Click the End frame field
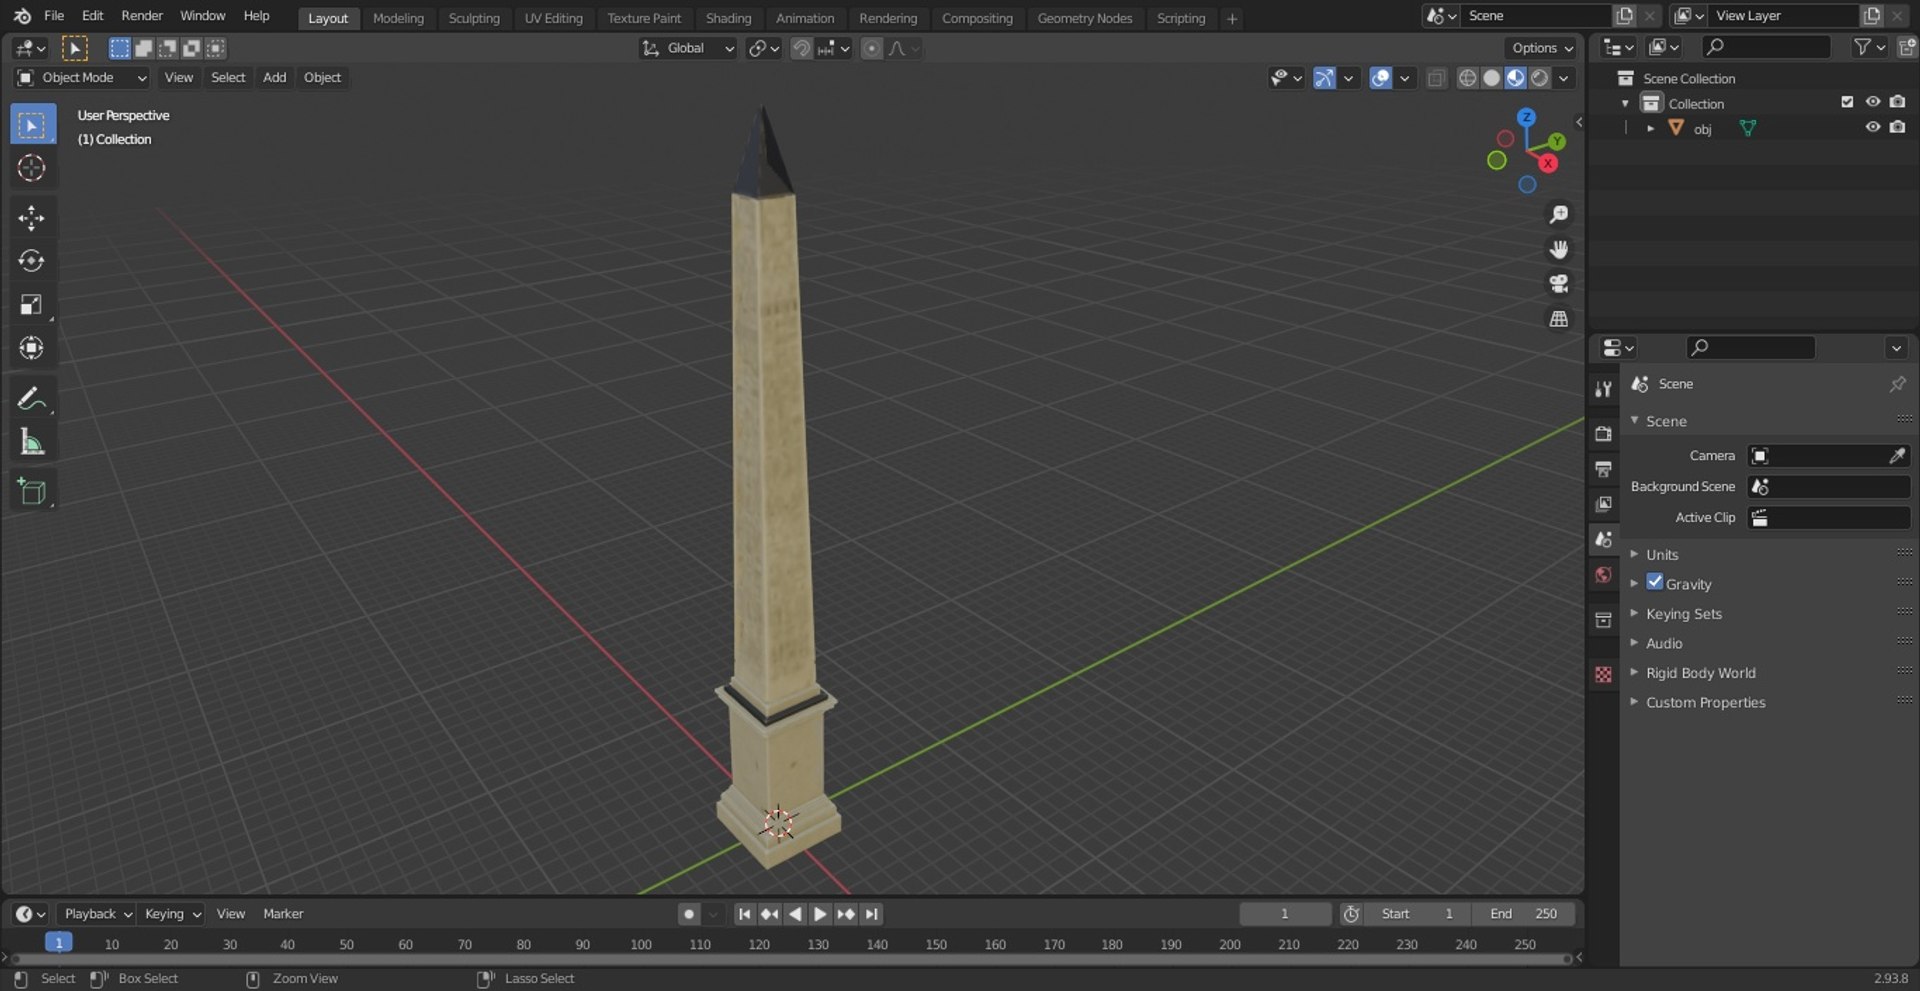1920x991 pixels. 1522,914
